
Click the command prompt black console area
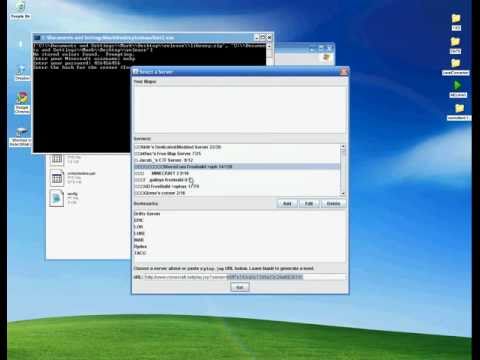(x=82, y=110)
